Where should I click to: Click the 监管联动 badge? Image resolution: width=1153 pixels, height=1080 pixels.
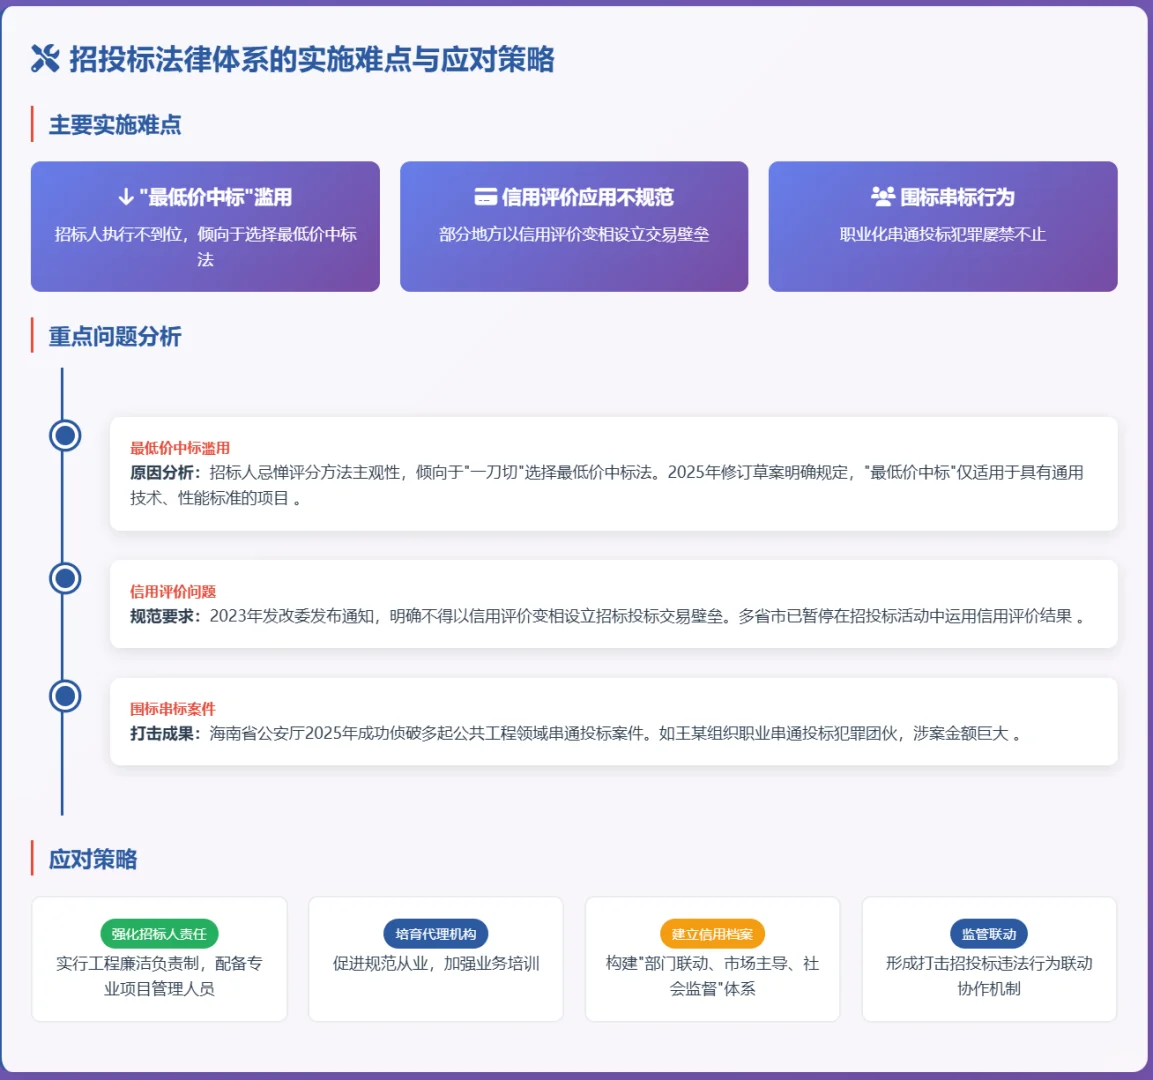pyautogui.click(x=989, y=934)
